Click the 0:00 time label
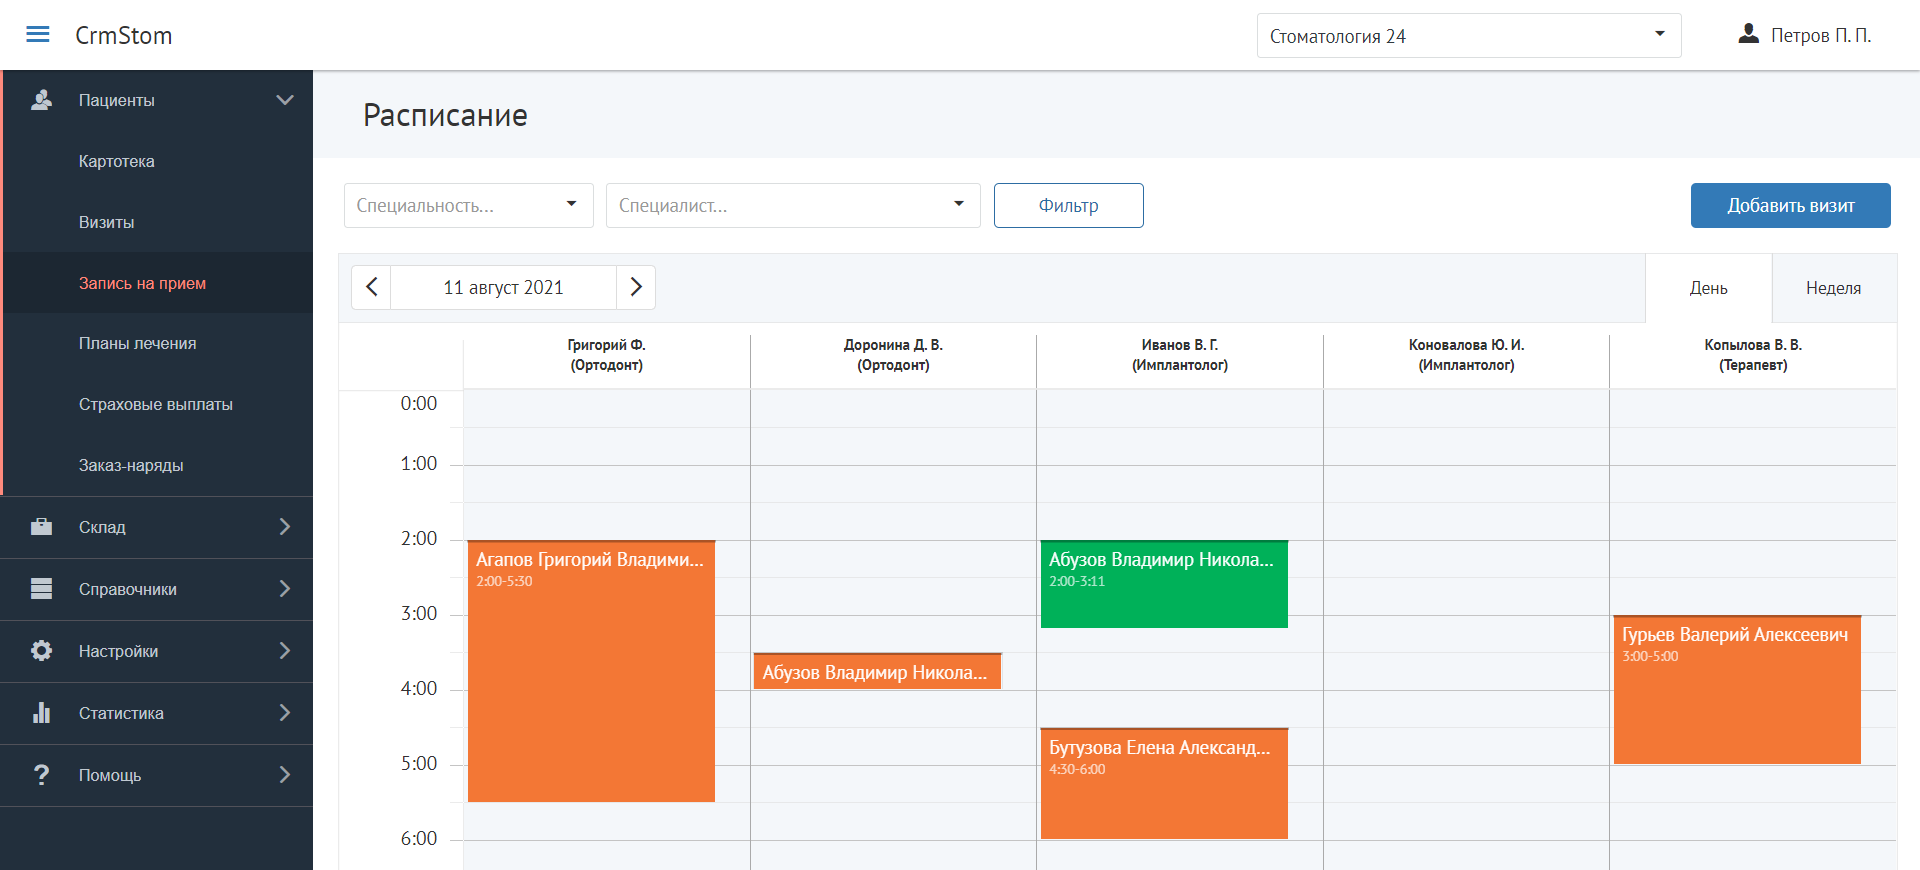The image size is (1920, 870). click(x=419, y=404)
